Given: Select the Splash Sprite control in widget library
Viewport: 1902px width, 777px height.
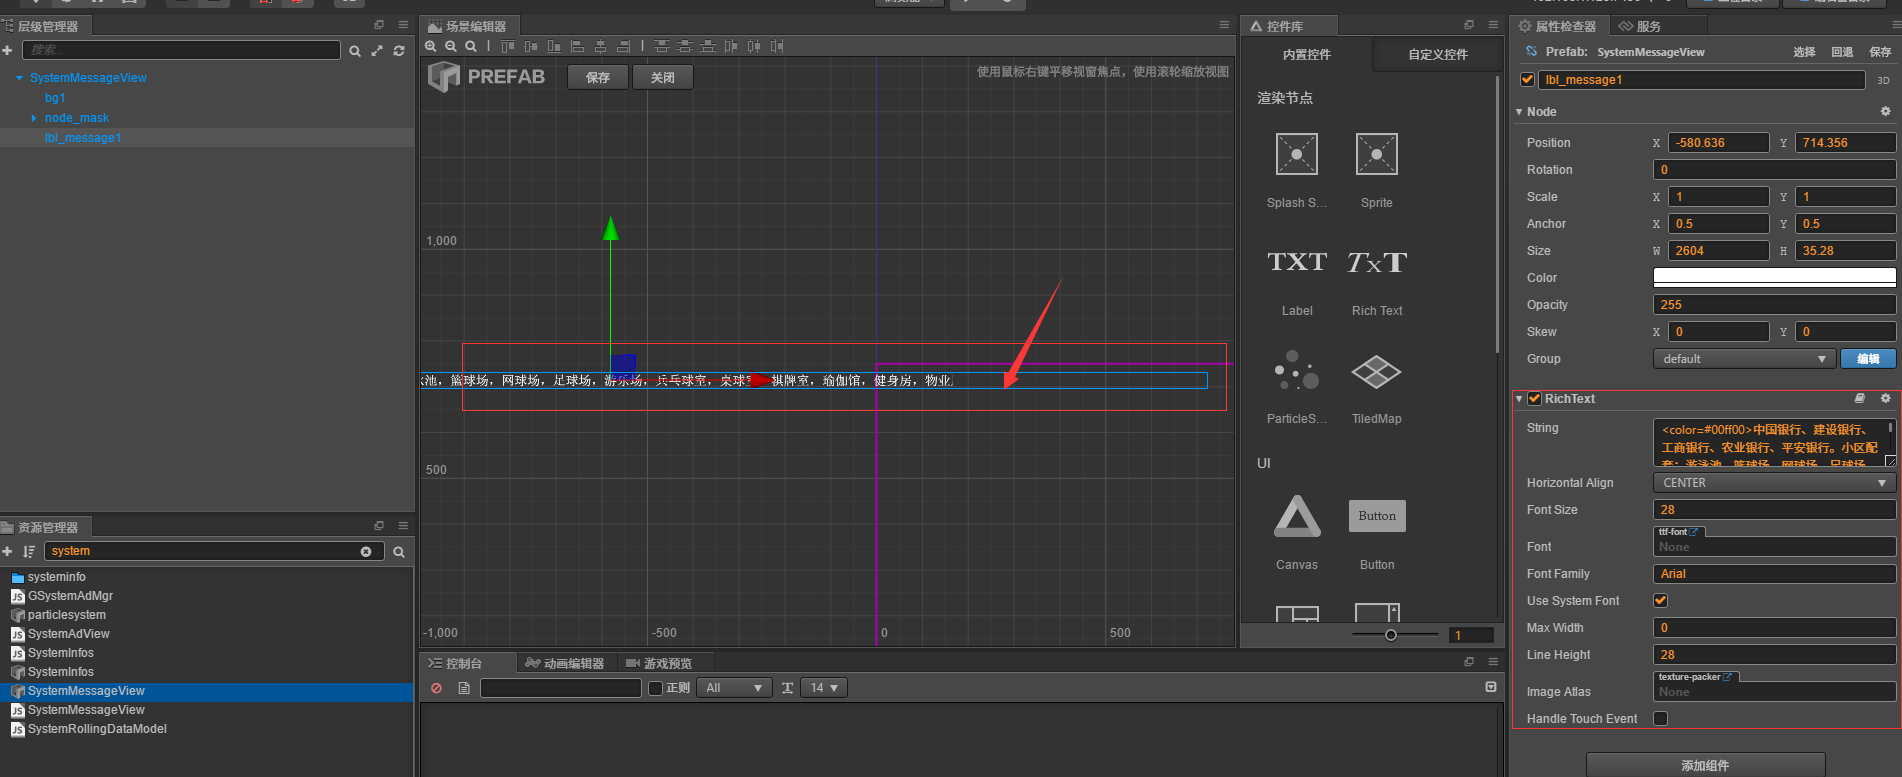Looking at the screenshot, I should point(1297,154).
